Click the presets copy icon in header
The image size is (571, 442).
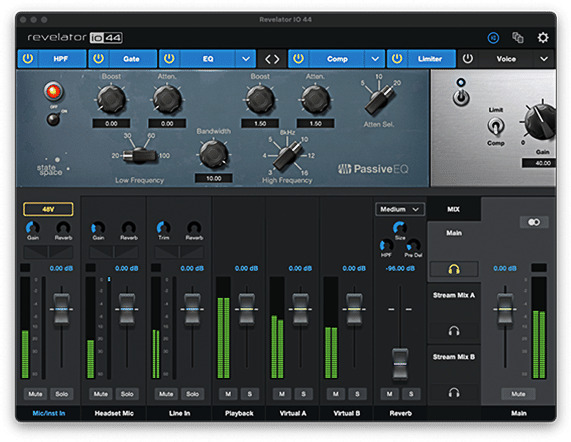517,38
